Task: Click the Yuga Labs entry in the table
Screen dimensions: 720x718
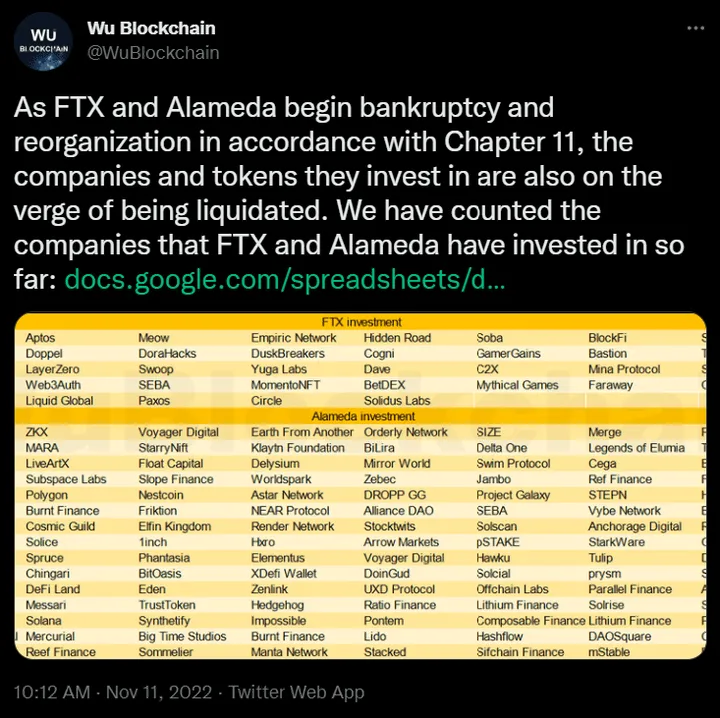Action: click(278, 369)
